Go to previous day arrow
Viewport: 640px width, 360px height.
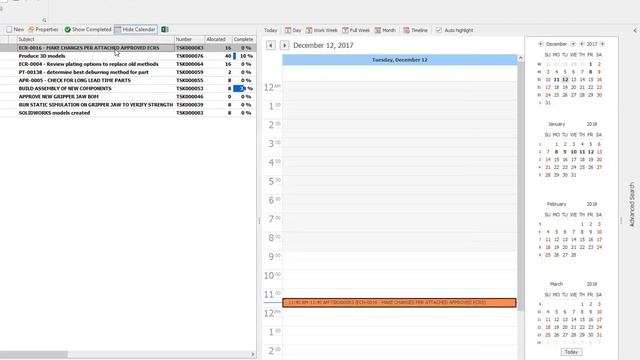271,45
